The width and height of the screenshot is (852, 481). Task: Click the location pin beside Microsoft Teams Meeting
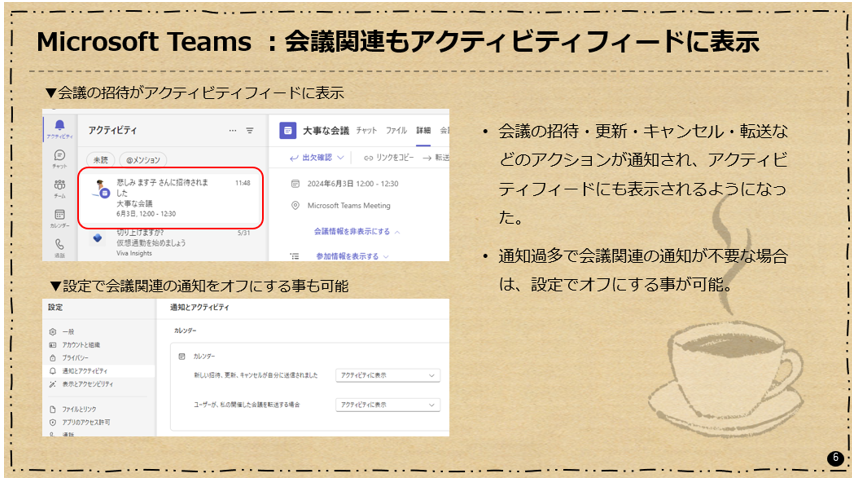(x=295, y=205)
